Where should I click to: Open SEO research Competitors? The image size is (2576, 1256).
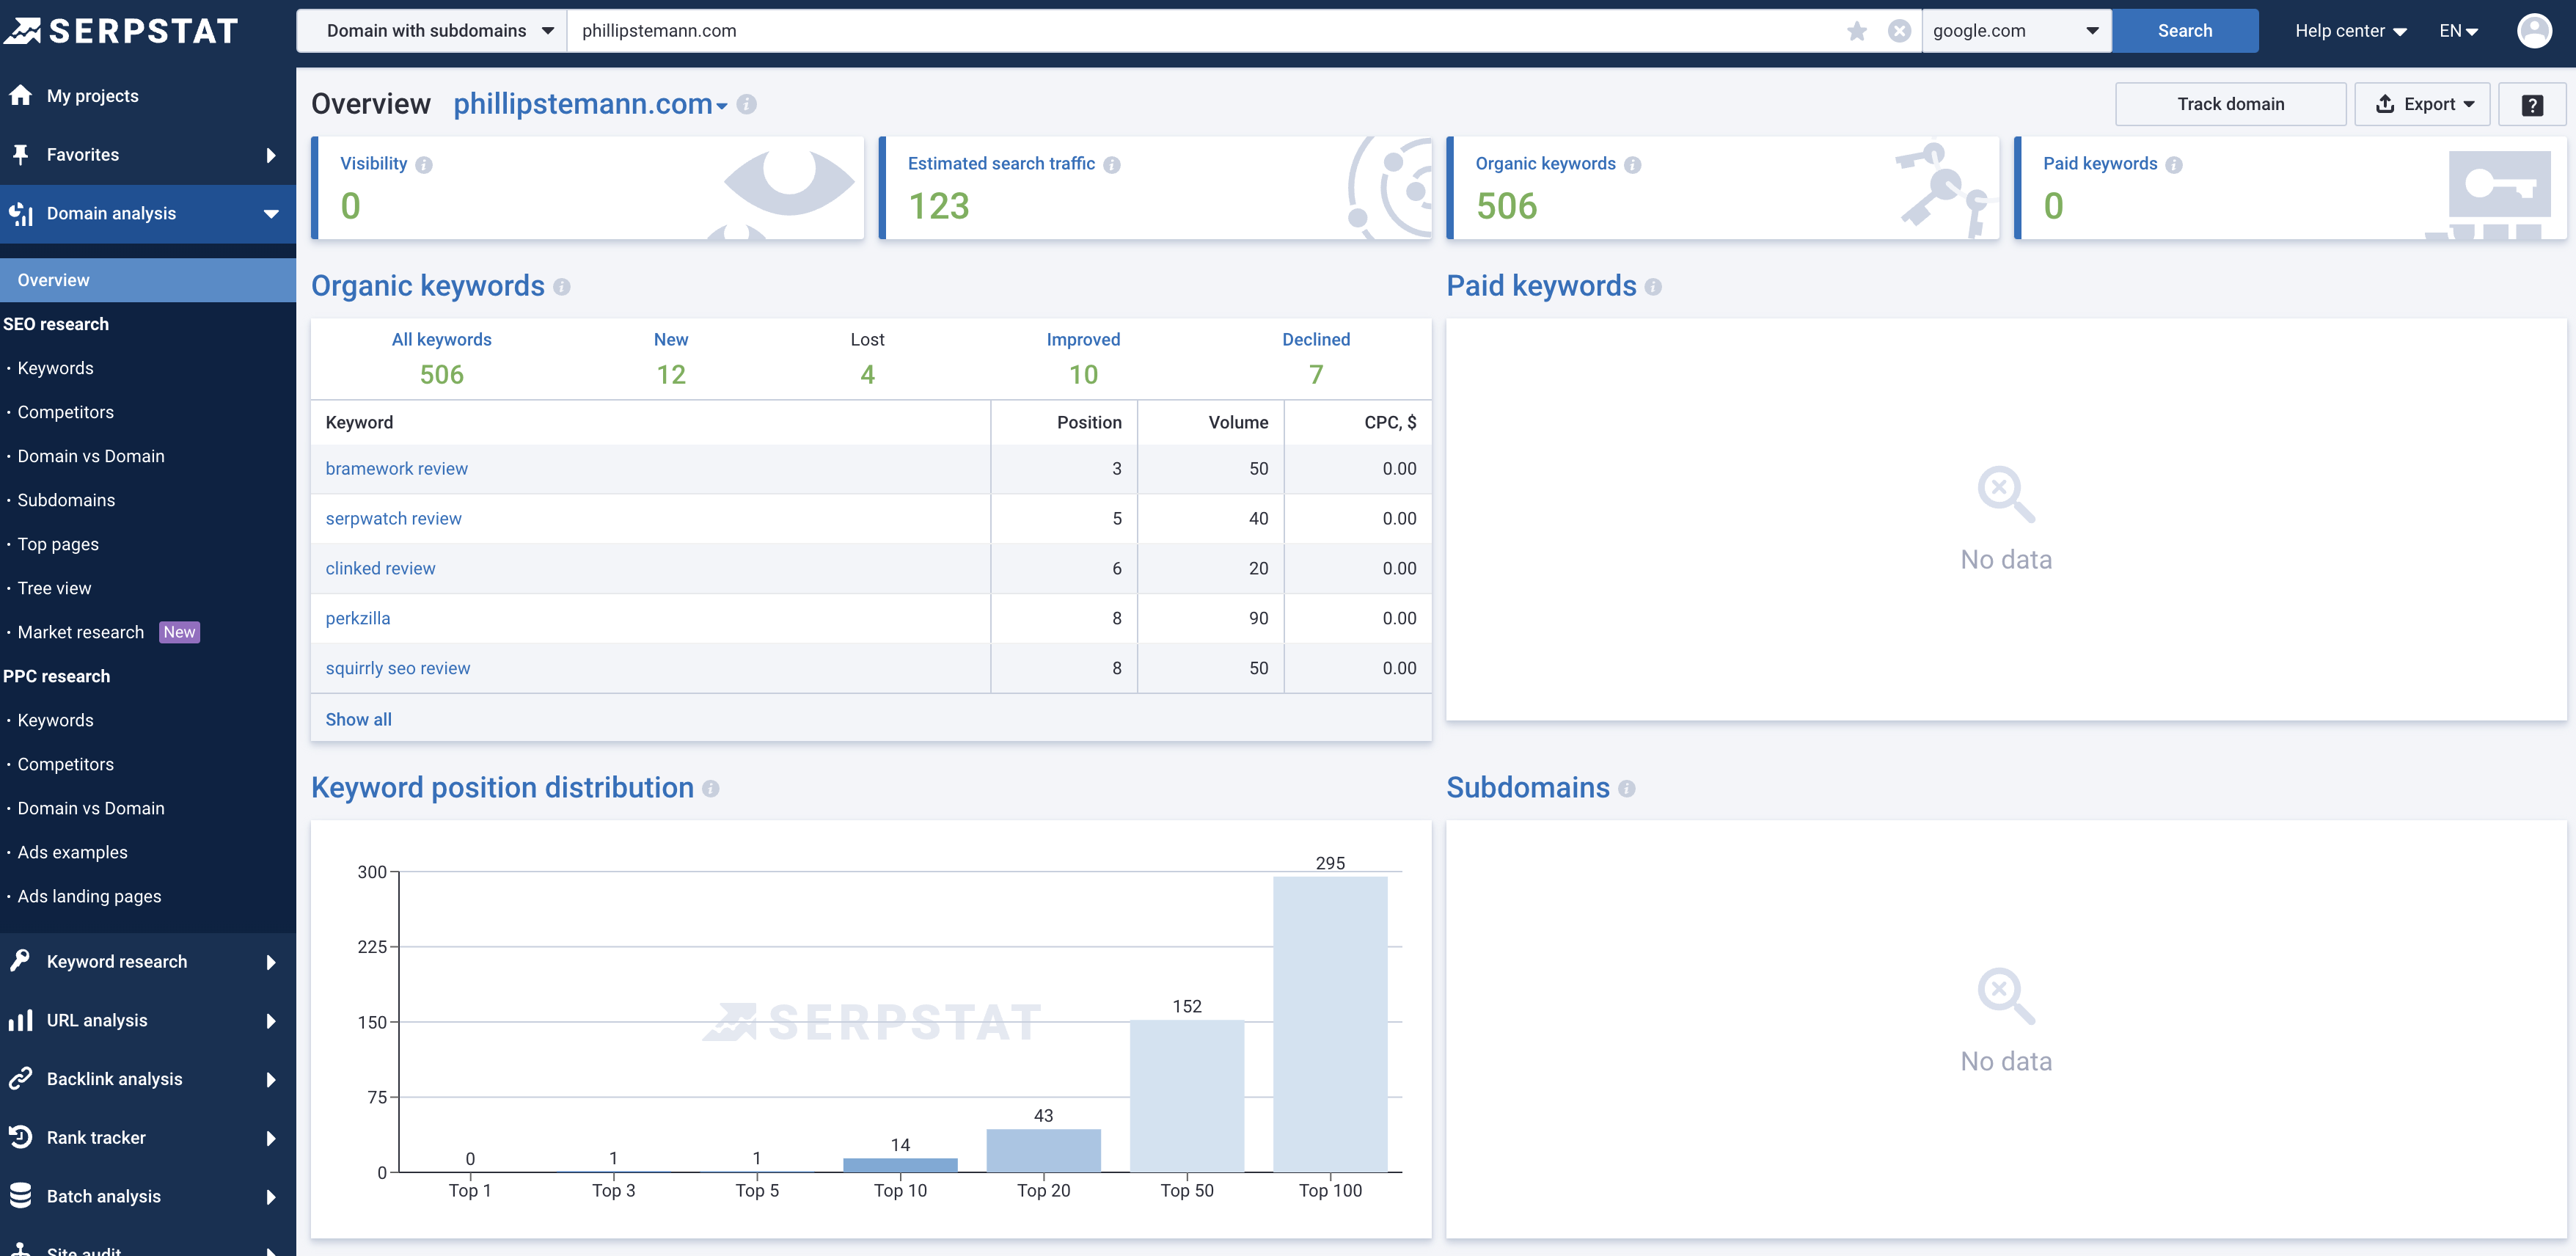click(x=65, y=412)
